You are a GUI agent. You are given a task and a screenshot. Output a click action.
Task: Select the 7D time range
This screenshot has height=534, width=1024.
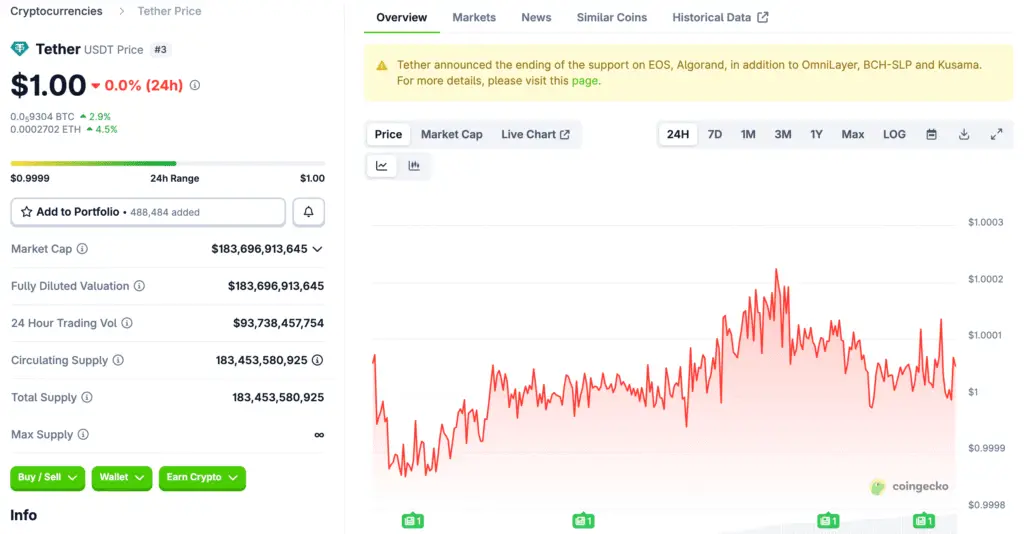715,134
